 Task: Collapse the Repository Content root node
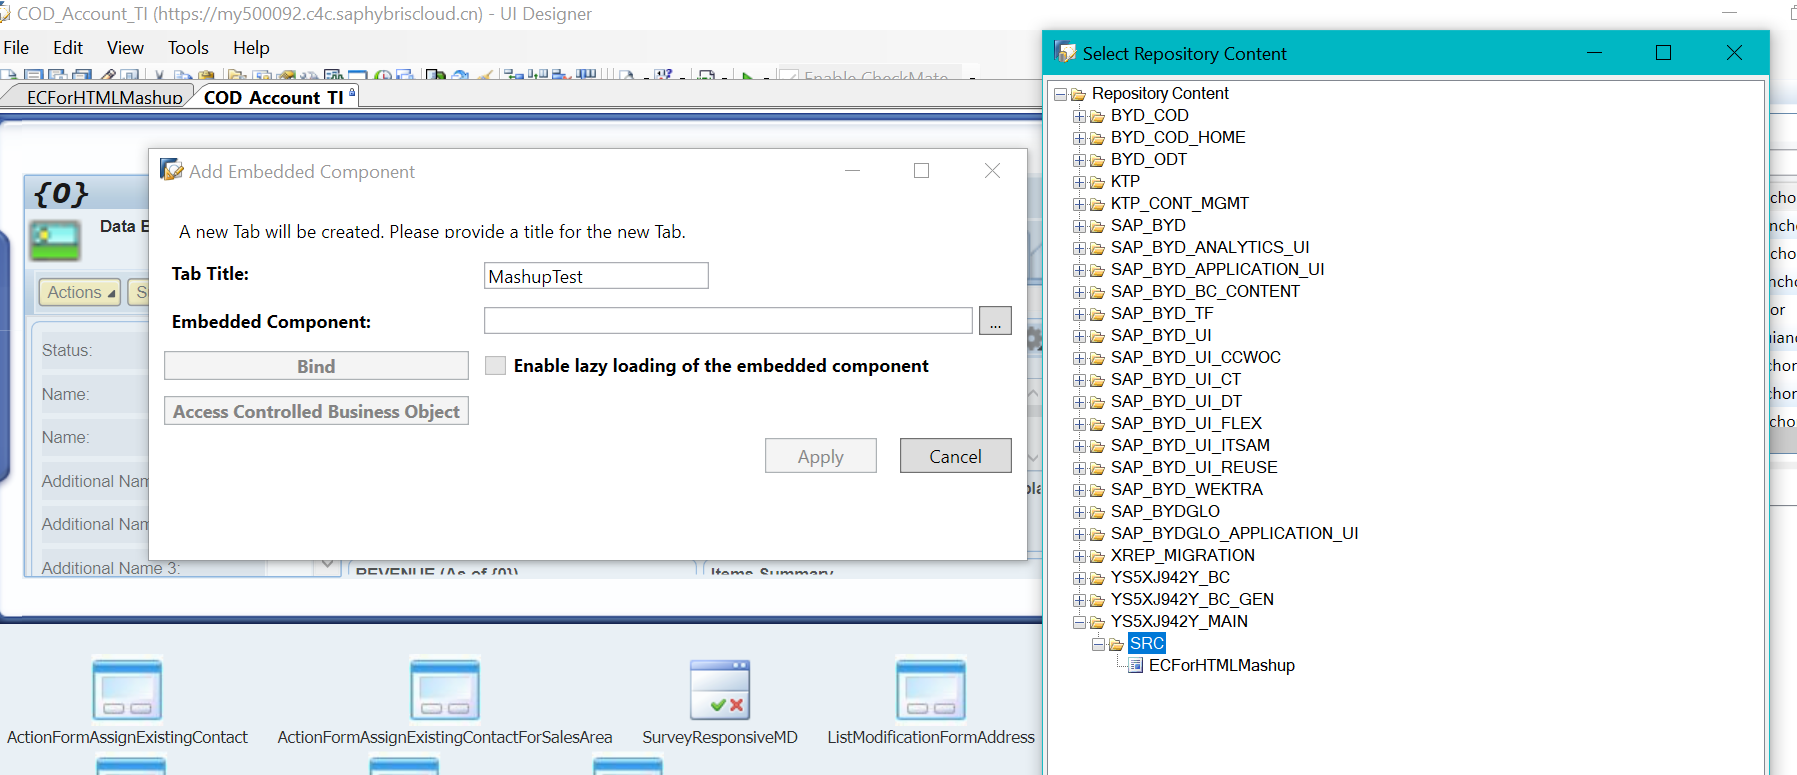coord(1060,94)
